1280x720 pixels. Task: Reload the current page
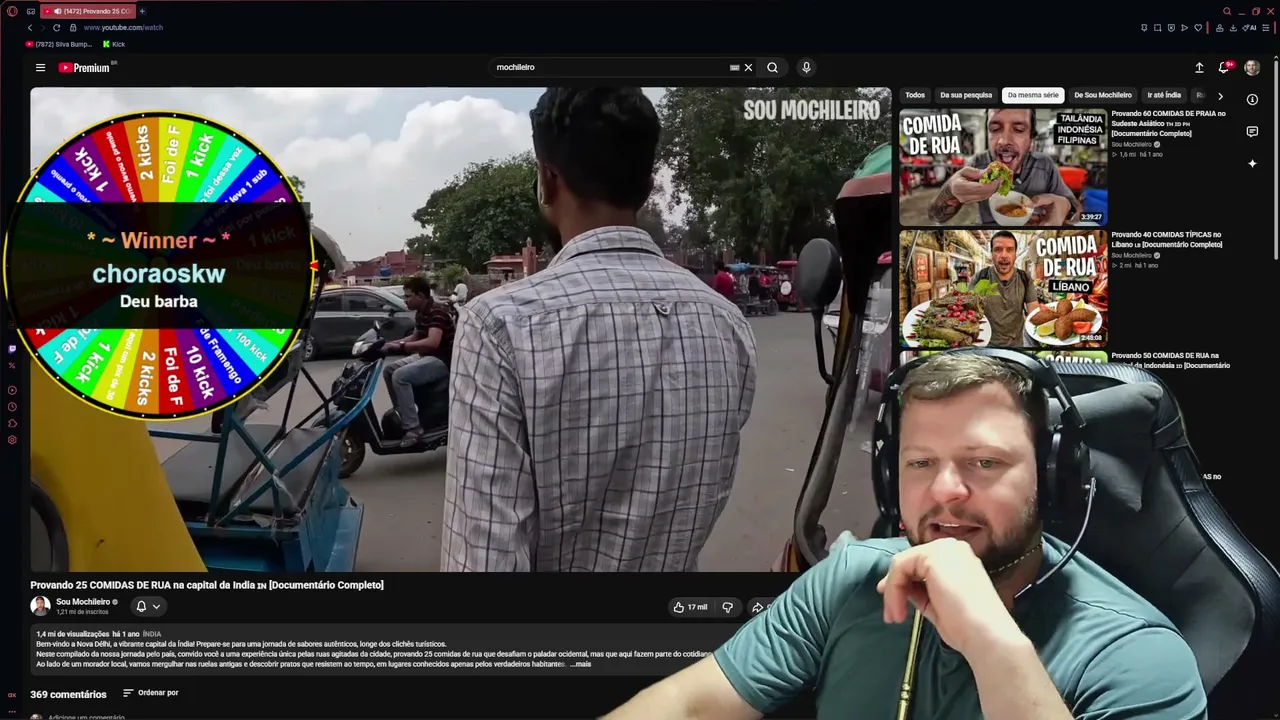56,27
